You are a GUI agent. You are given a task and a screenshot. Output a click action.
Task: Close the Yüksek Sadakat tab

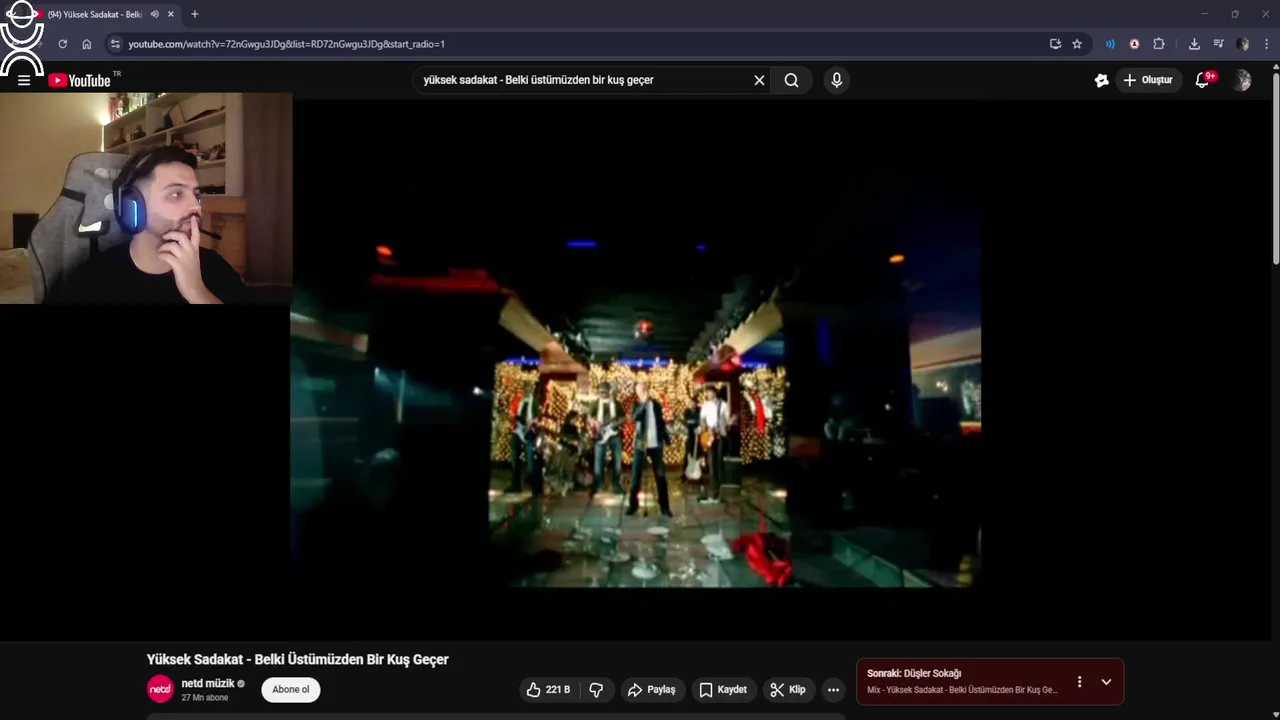click(171, 14)
